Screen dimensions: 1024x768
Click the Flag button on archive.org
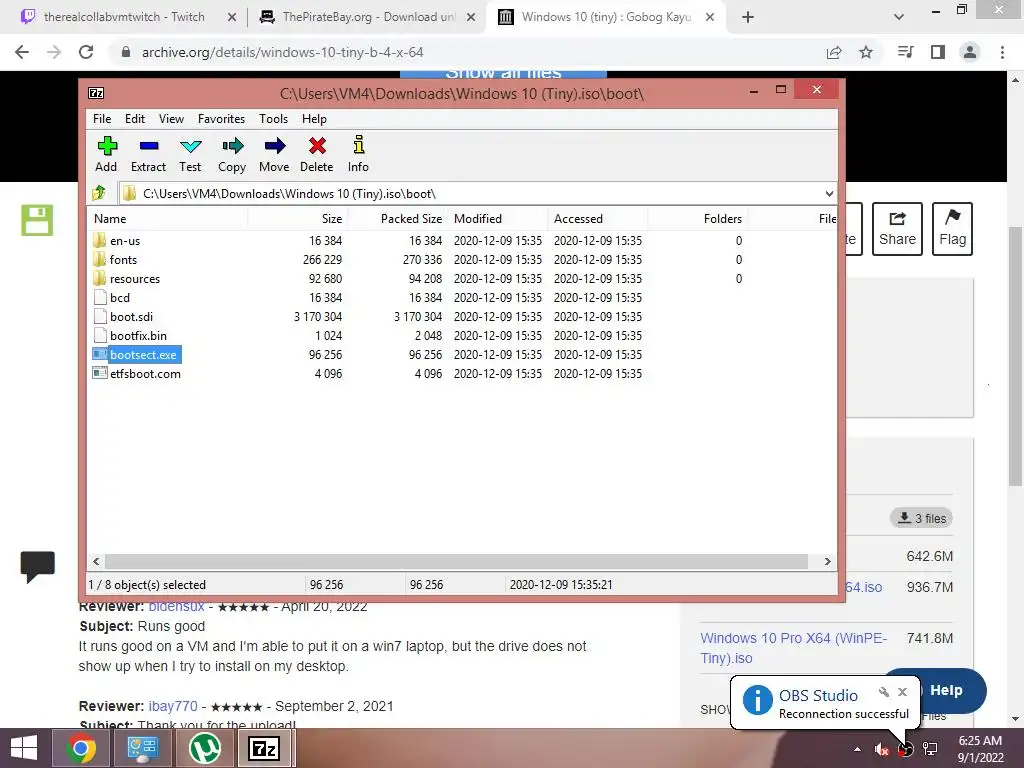[952, 229]
